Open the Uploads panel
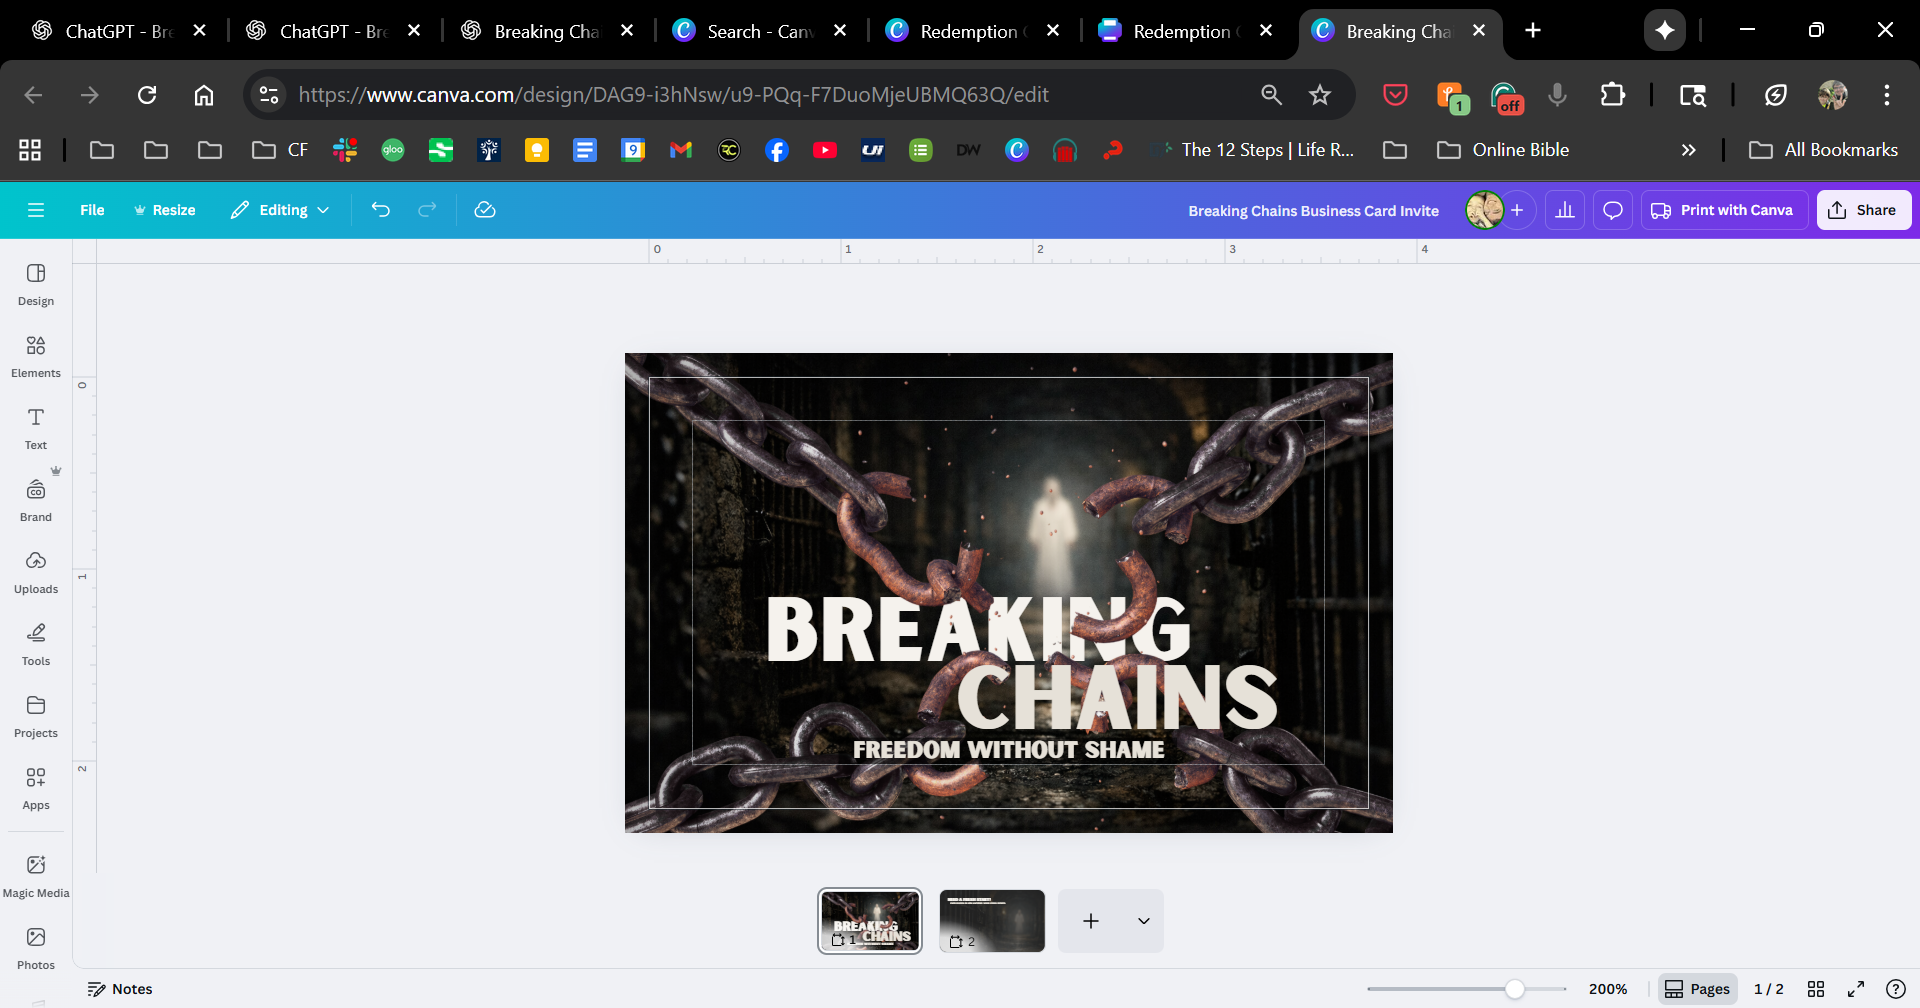The width and height of the screenshot is (1920, 1008). pyautogui.click(x=36, y=572)
